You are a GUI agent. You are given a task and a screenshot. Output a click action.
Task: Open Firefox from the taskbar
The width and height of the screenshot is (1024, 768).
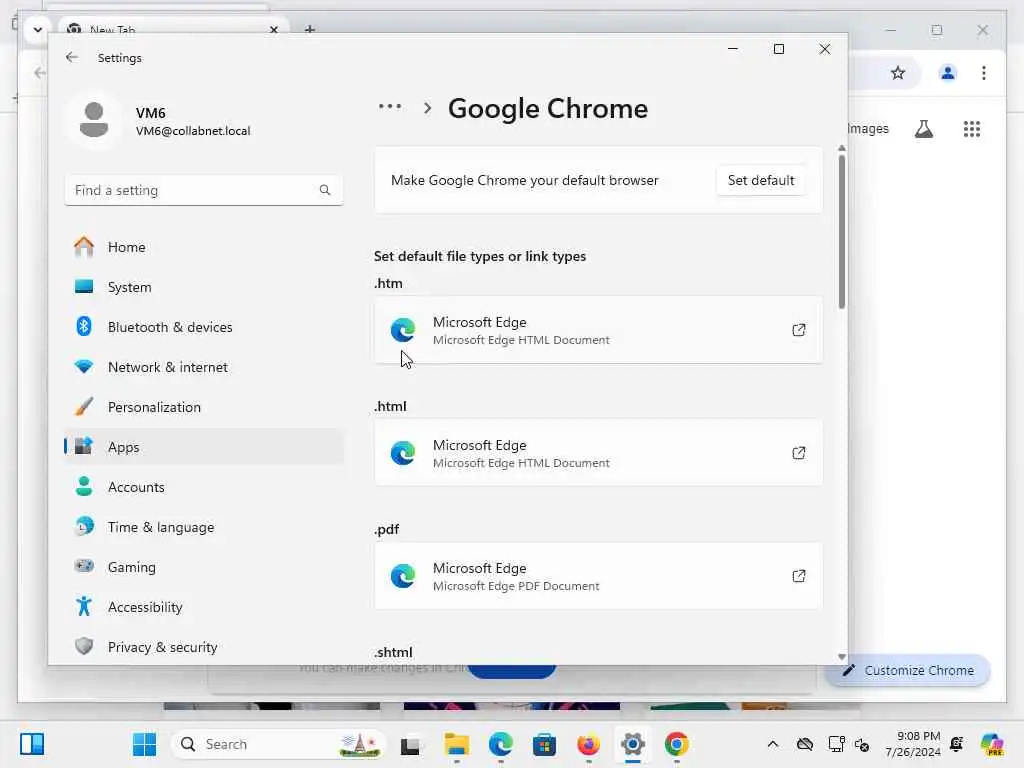click(x=588, y=744)
